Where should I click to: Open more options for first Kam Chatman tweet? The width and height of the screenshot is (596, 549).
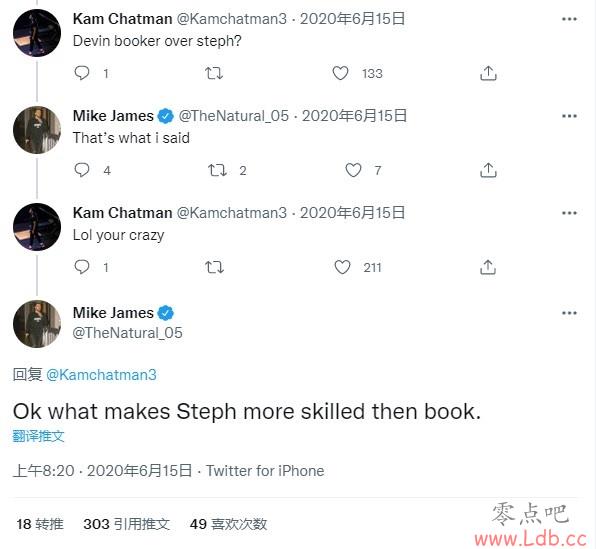569,19
